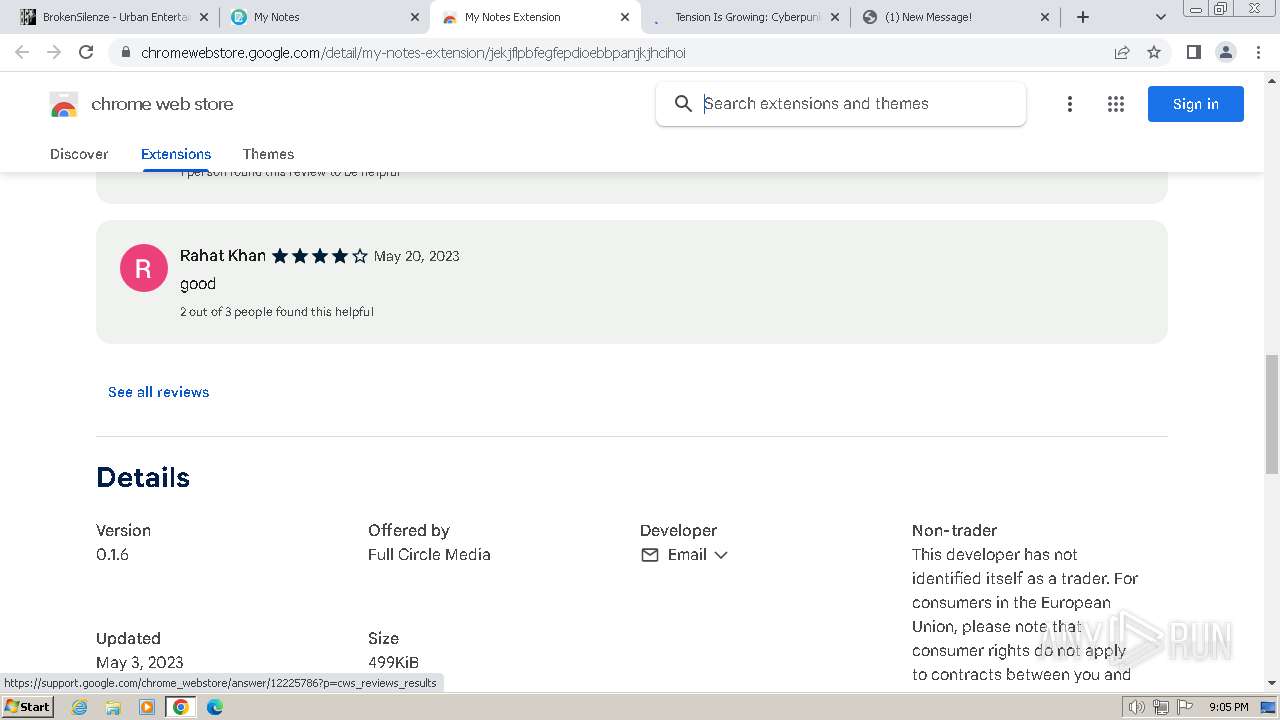The width and height of the screenshot is (1280, 720).
Task: Click the search magnifier icon
Action: coord(683,104)
